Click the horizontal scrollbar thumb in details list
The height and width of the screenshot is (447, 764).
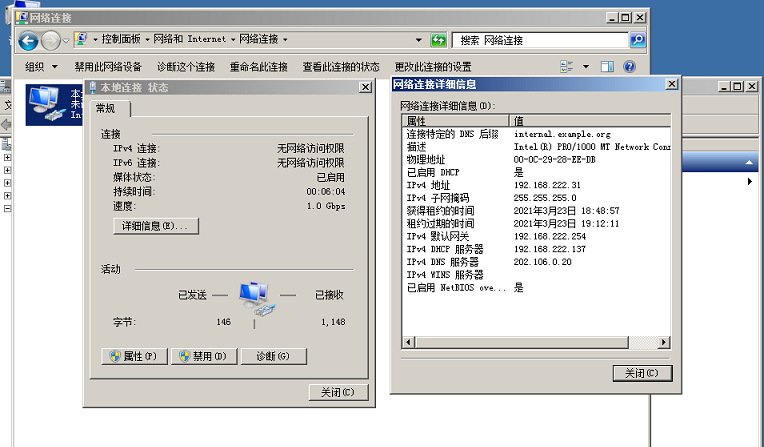(x=521, y=342)
